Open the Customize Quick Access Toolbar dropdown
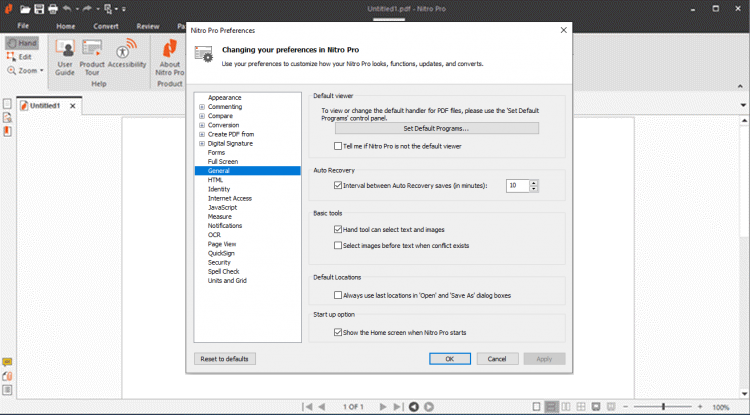 click(x=124, y=9)
